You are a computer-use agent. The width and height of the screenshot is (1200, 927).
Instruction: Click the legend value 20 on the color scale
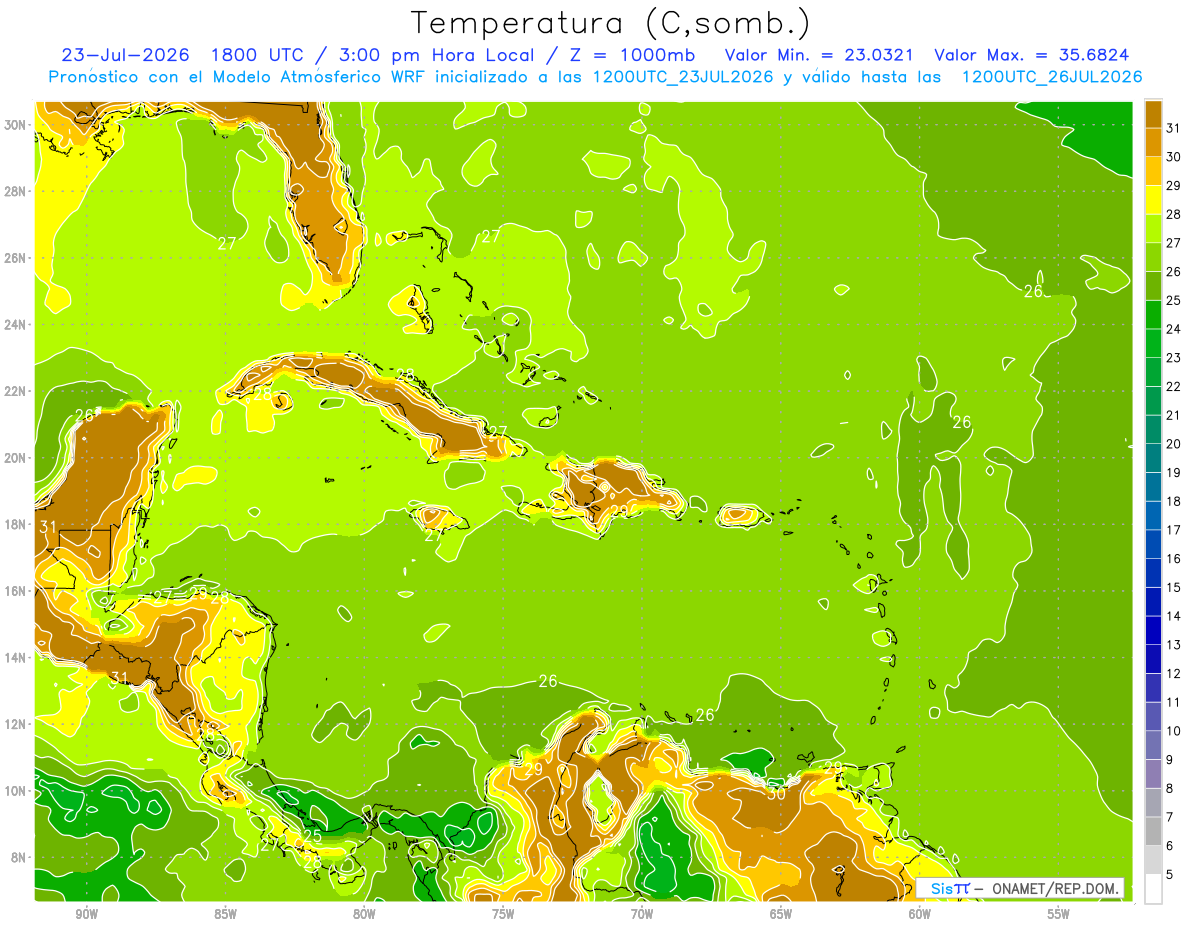[x=1173, y=443]
